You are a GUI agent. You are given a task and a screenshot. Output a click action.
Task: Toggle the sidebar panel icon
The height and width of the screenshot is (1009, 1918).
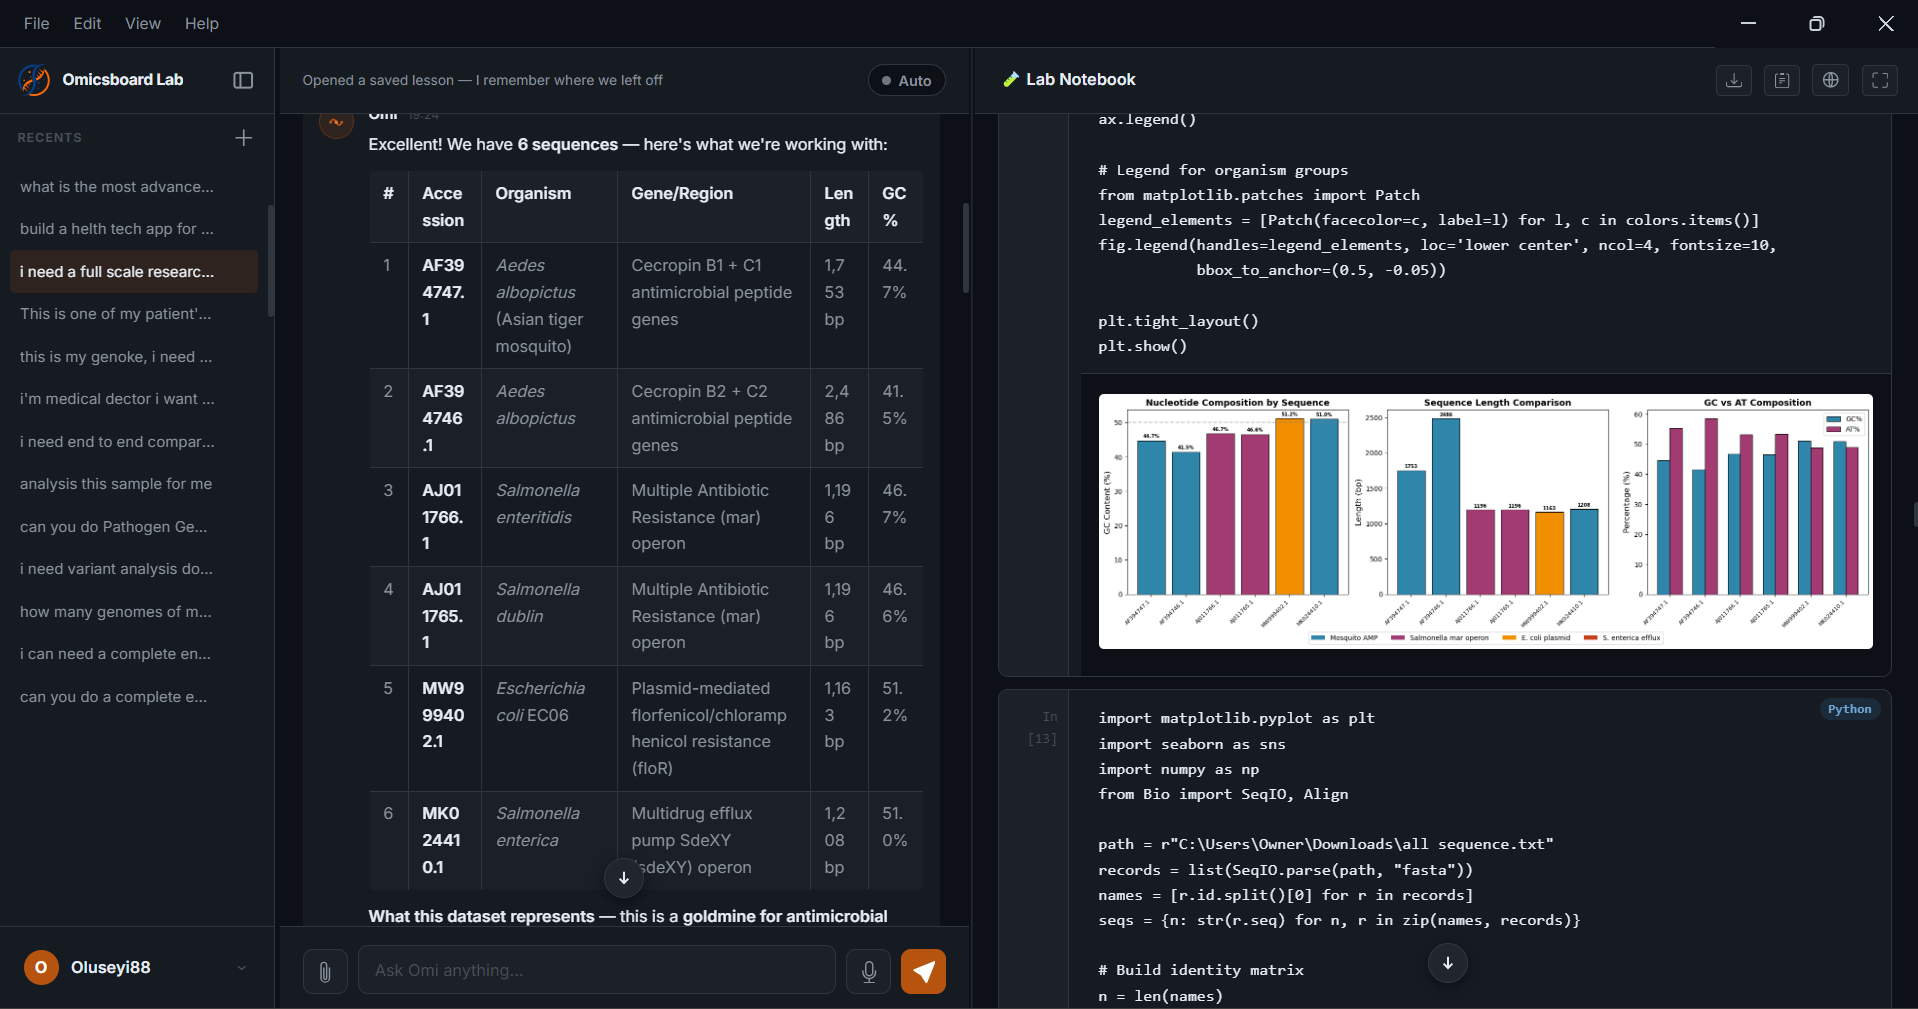(243, 80)
